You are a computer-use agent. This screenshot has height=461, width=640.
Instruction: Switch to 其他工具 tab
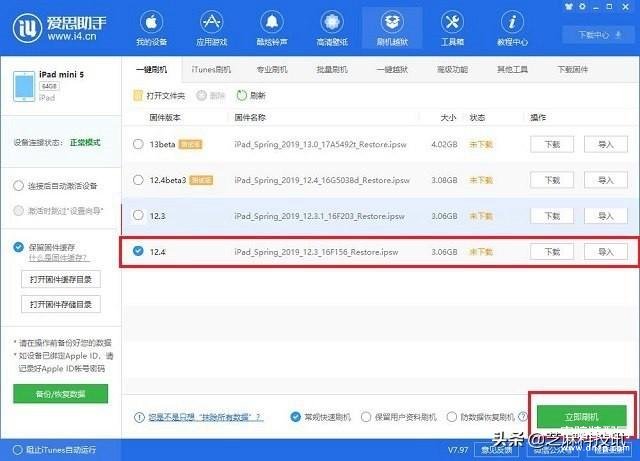[512, 70]
